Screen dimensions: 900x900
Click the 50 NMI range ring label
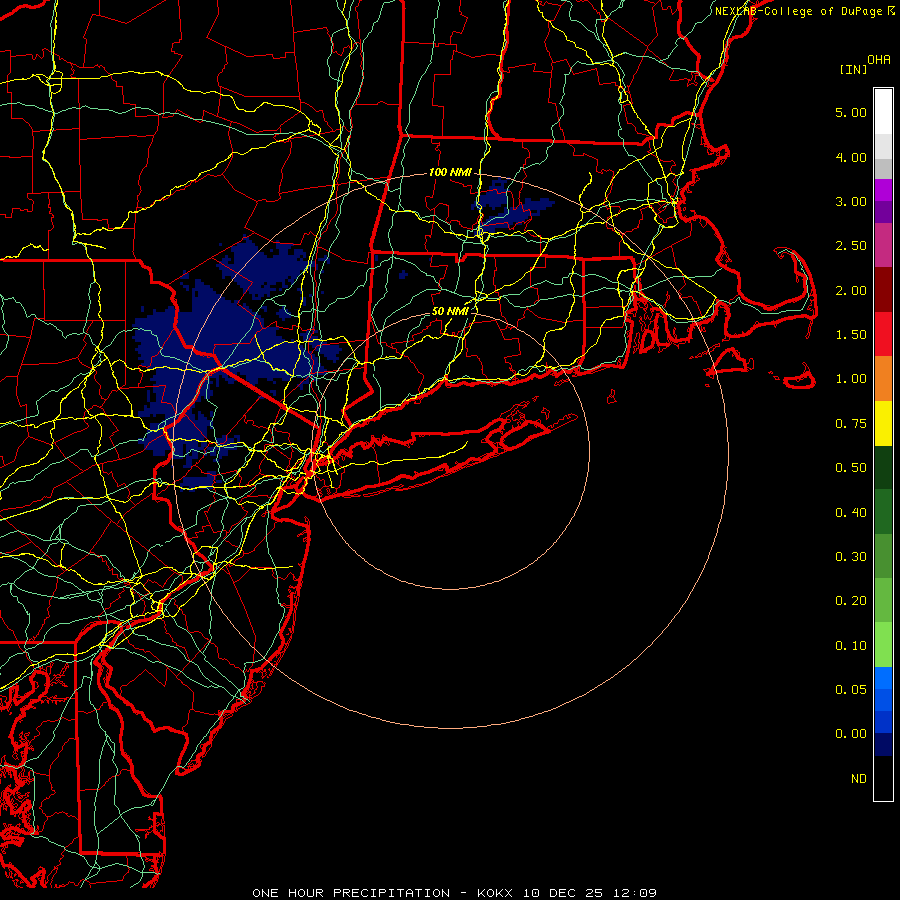(450, 311)
